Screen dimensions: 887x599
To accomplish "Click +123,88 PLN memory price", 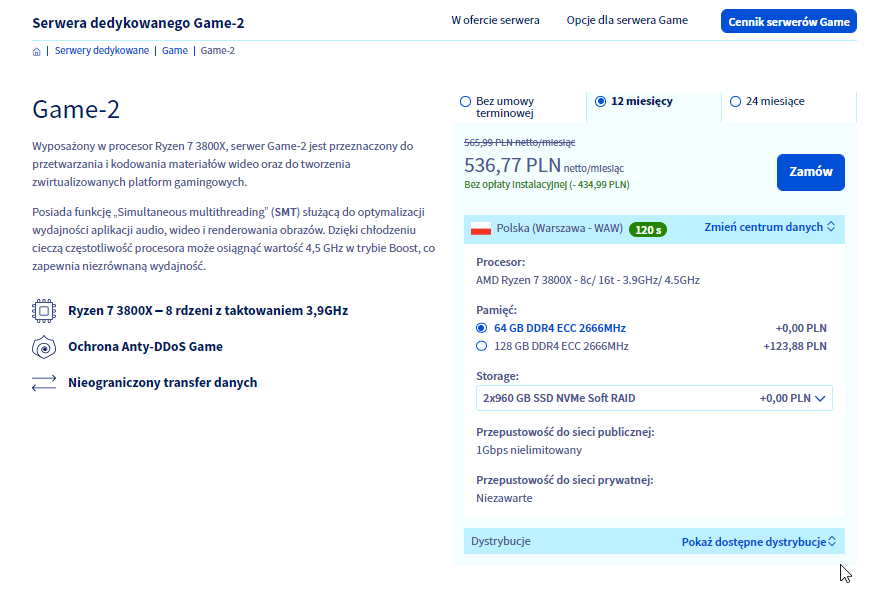I will coord(795,346).
